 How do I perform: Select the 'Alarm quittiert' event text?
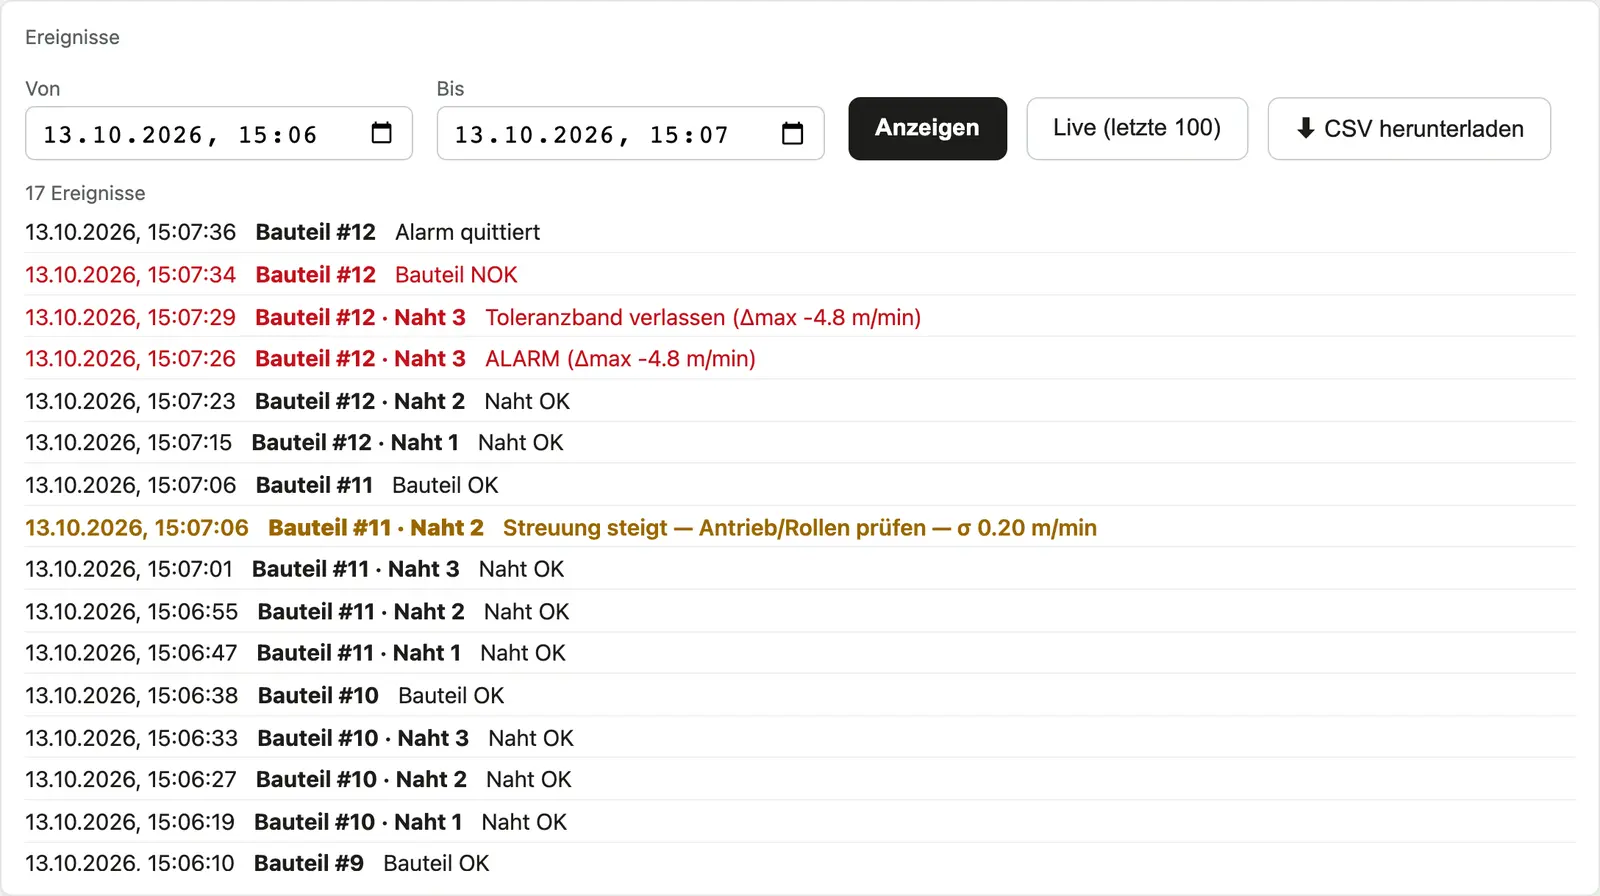tap(467, 232)
